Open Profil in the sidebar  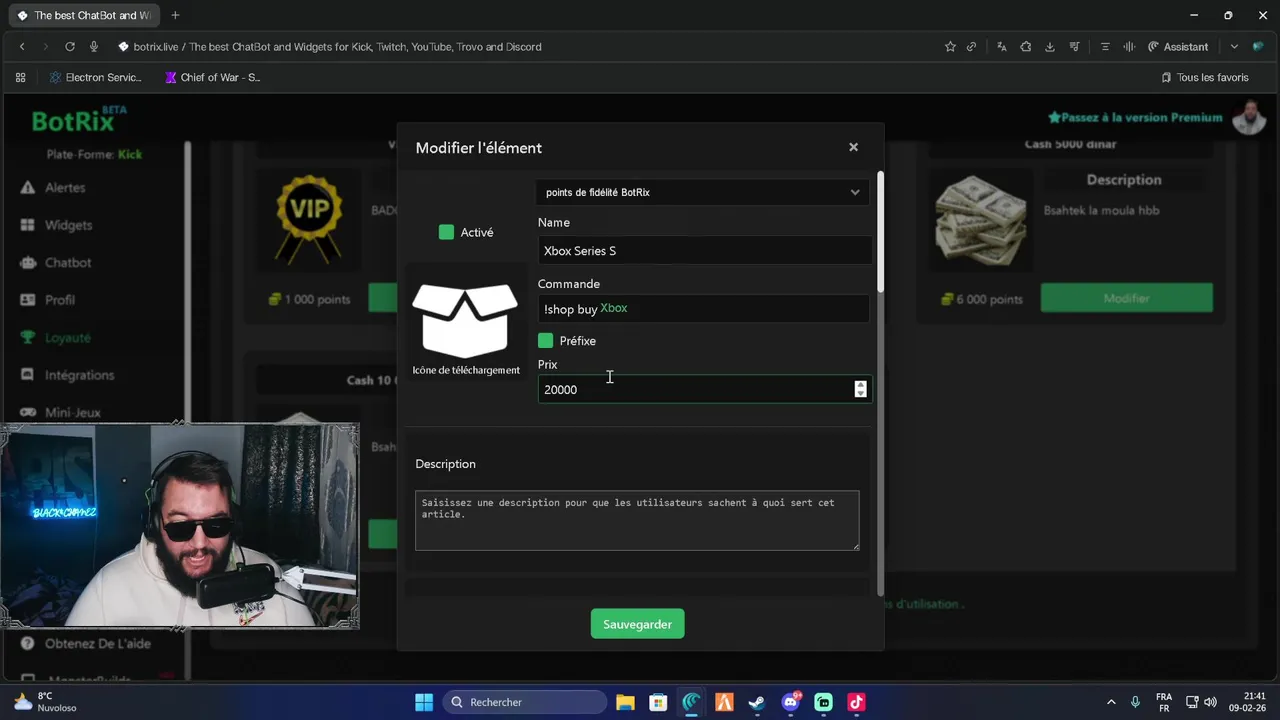[60, 300]
